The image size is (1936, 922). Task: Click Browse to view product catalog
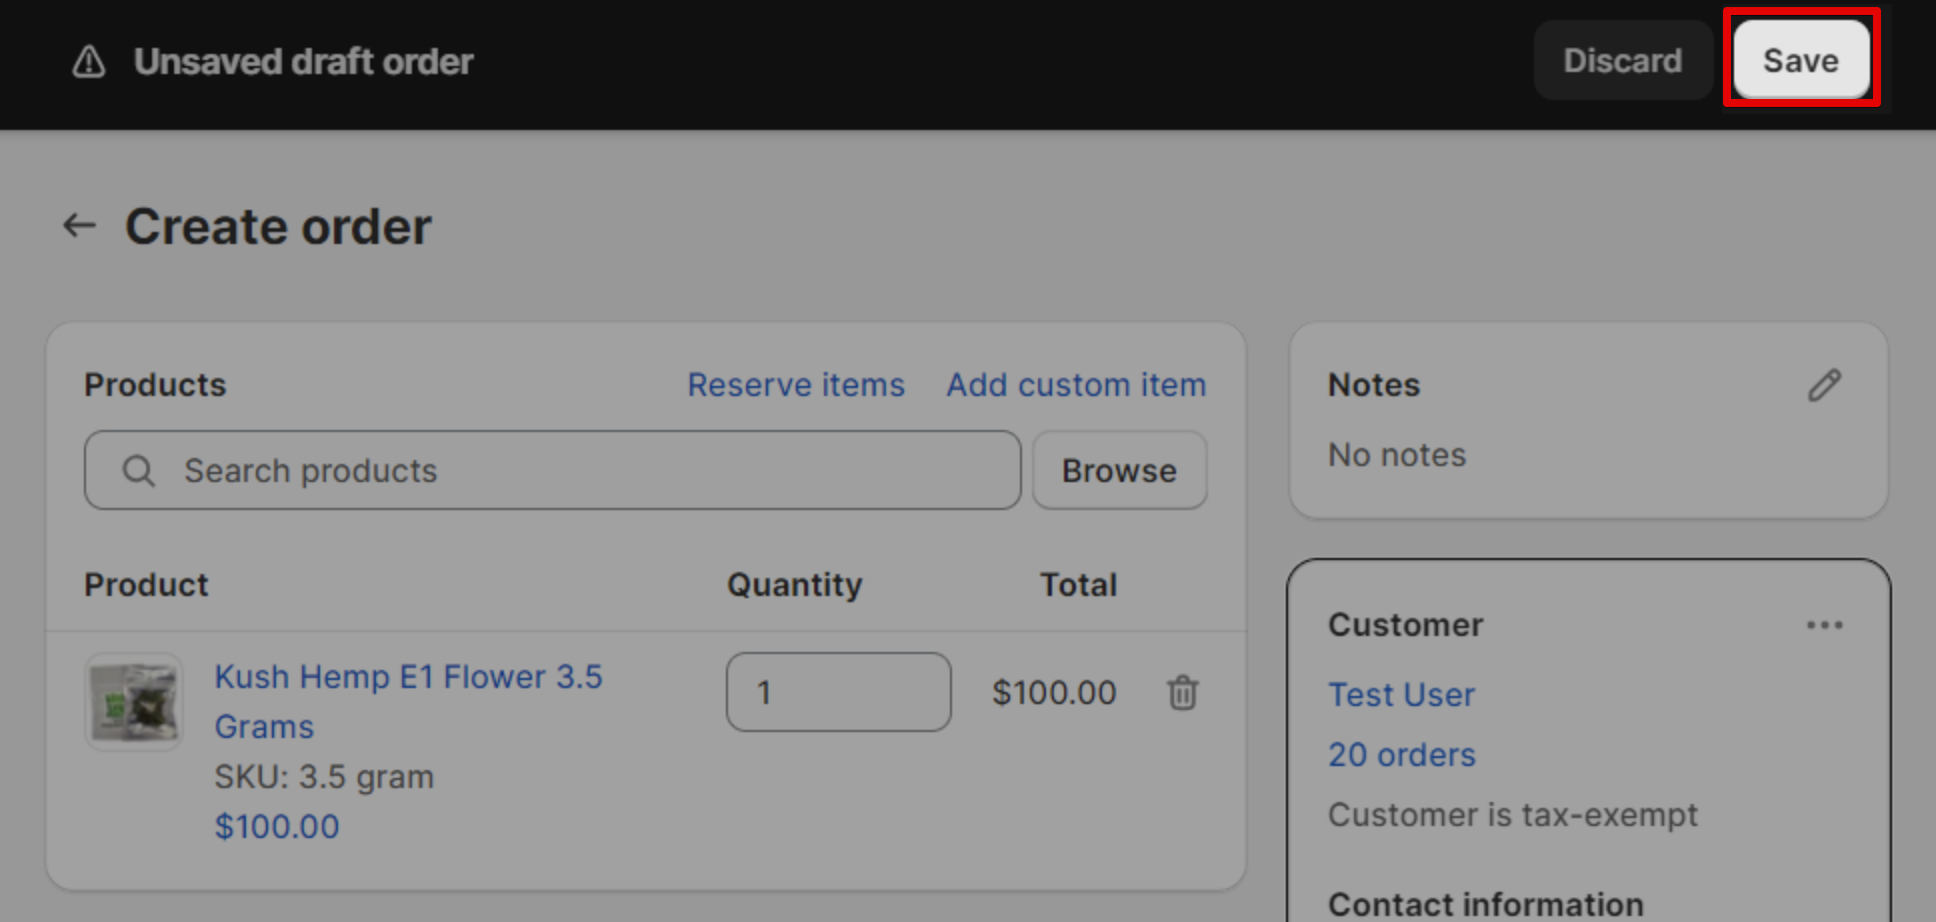tap(1119, 470)
